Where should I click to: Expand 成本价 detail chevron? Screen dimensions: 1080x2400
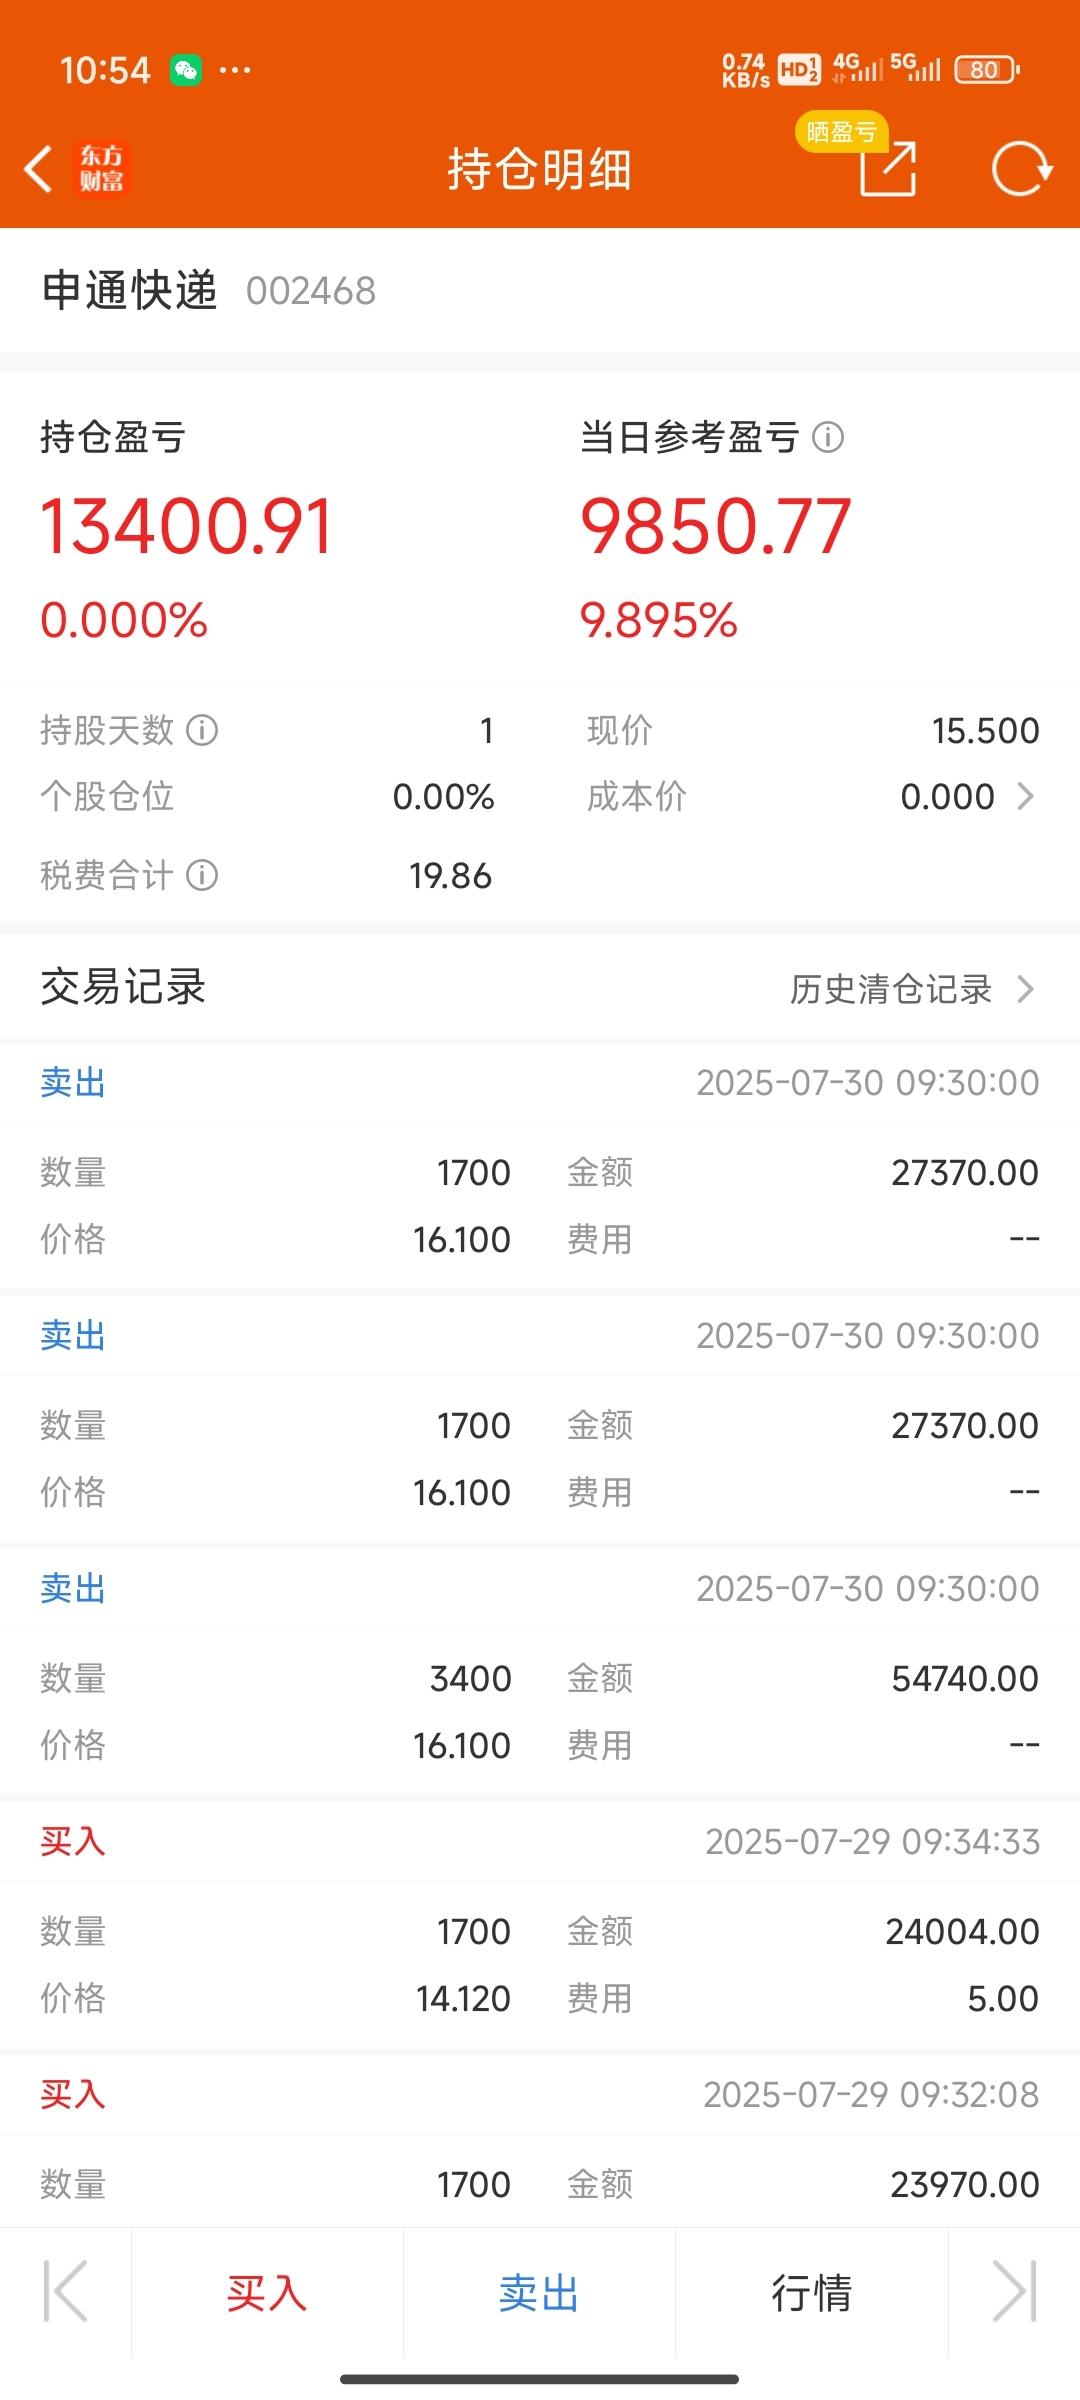(1025, 796)
